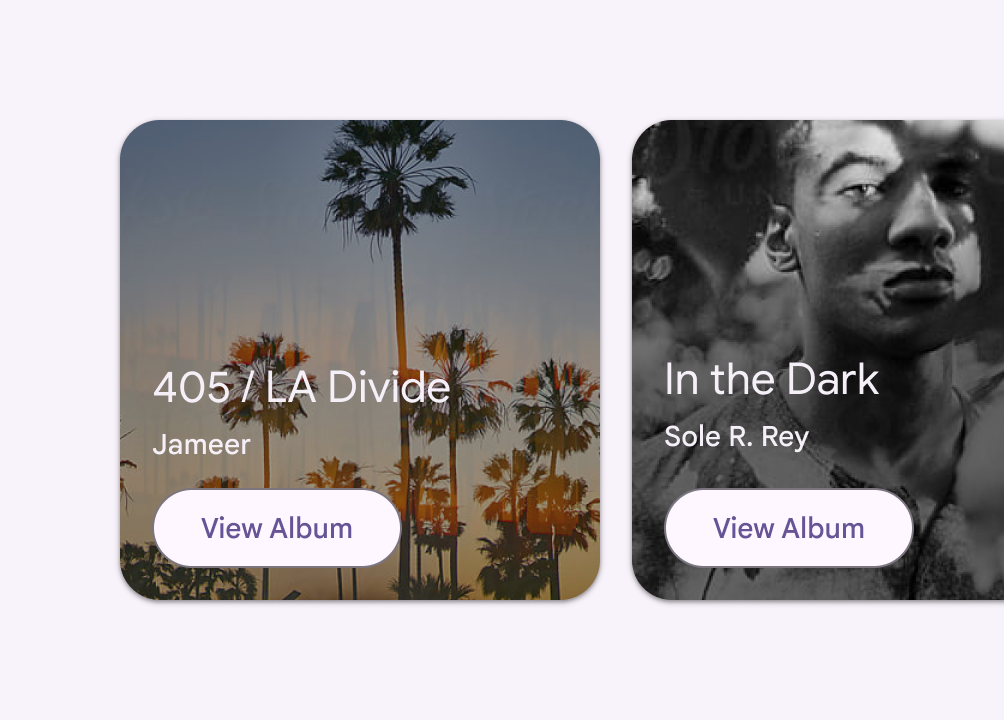Click artist name Jameer
The width and height of the screenshot is (1004, 720).
click(x=201, y=445)
